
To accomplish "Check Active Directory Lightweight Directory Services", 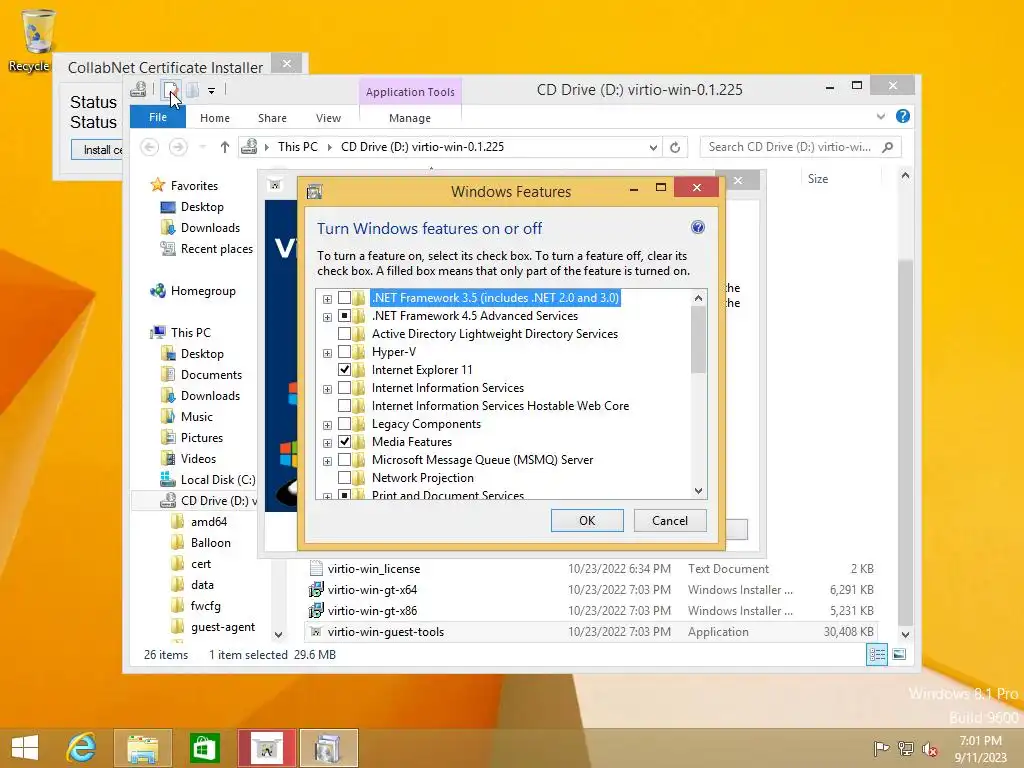I will (x=344, y=334).
